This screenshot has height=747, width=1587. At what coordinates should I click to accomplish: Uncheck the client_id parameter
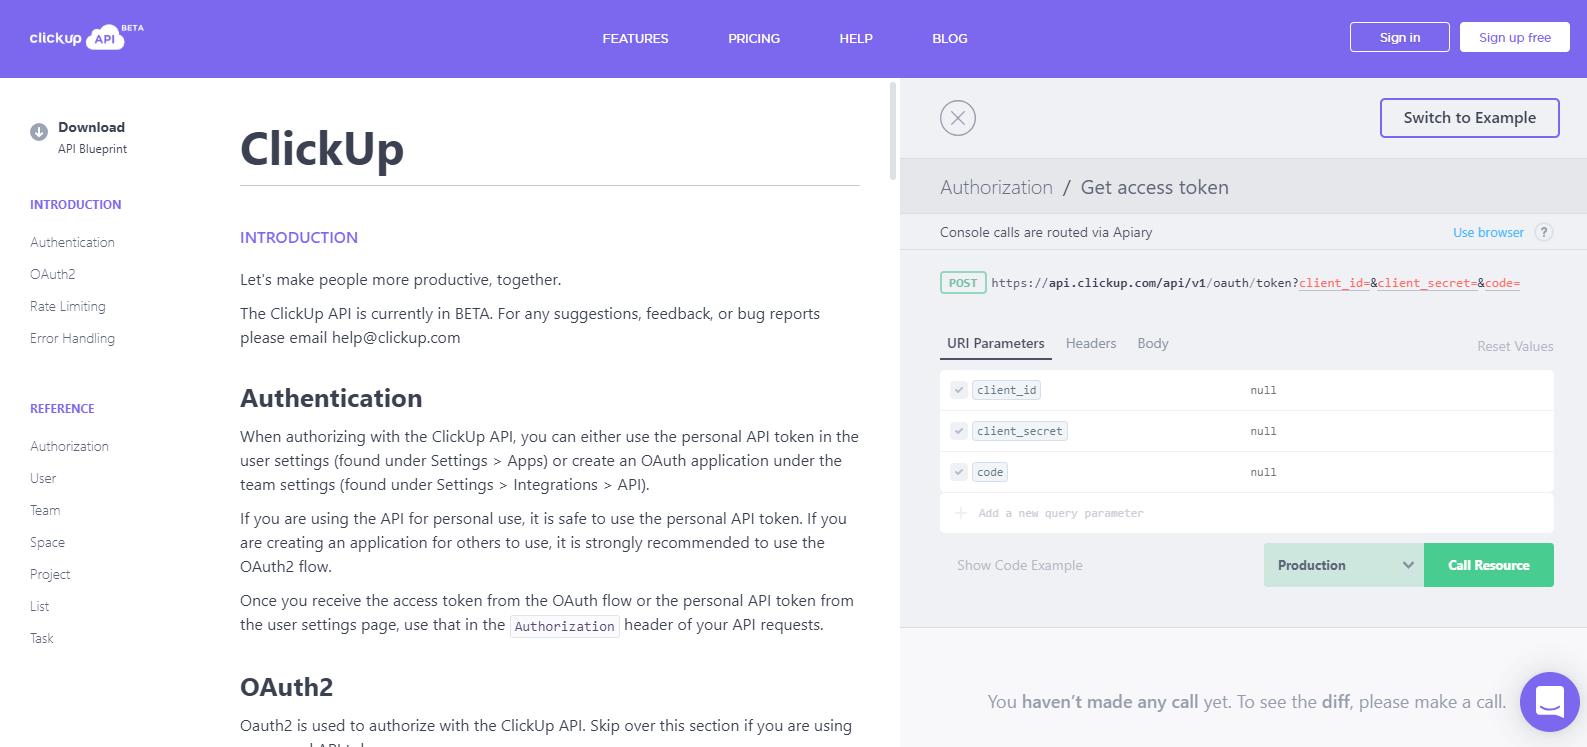point(958,390)
